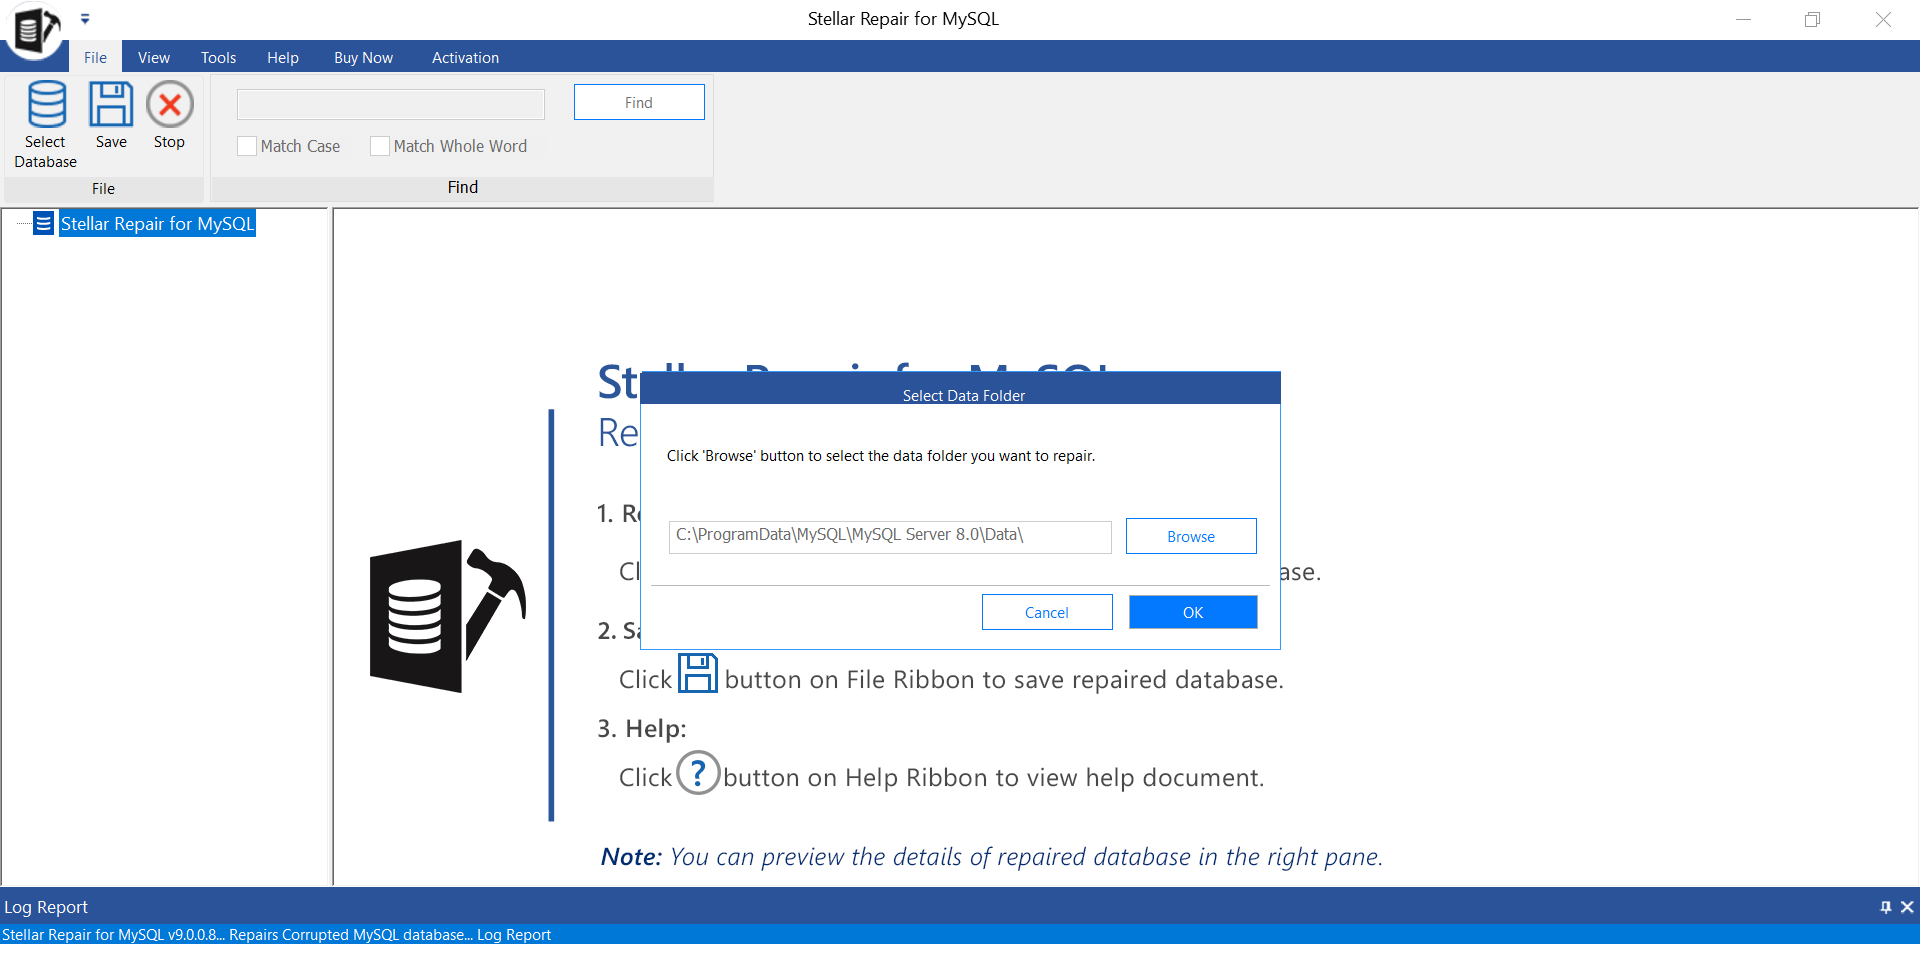Click the database icon in the tree root
Viewport: 1920px width, 968px height.
[x=43, y=223]
